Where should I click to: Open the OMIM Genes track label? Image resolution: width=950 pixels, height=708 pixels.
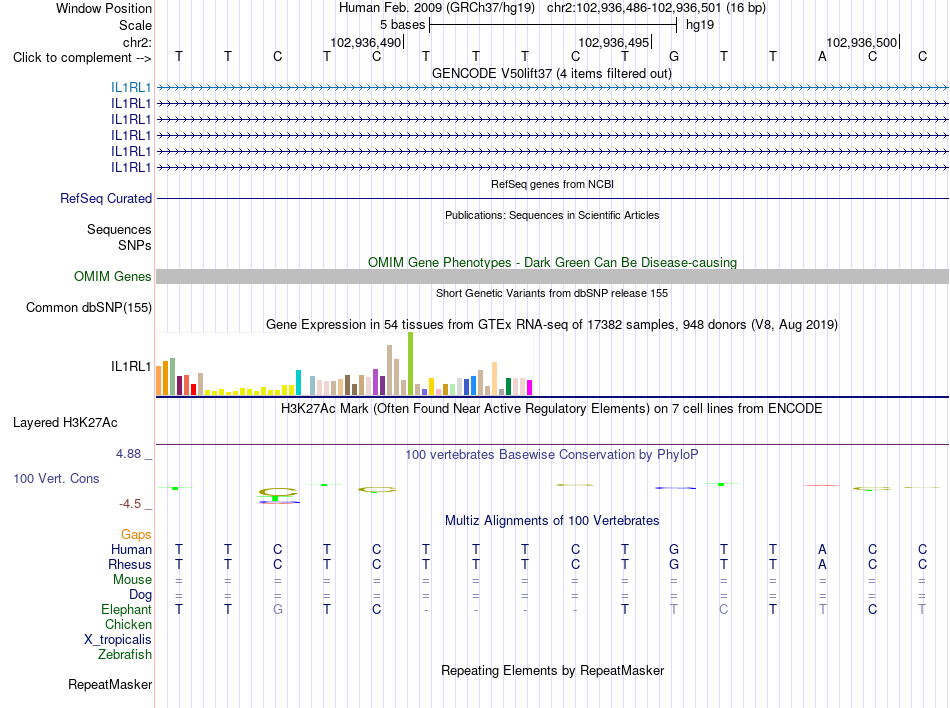tap(112, 276)
